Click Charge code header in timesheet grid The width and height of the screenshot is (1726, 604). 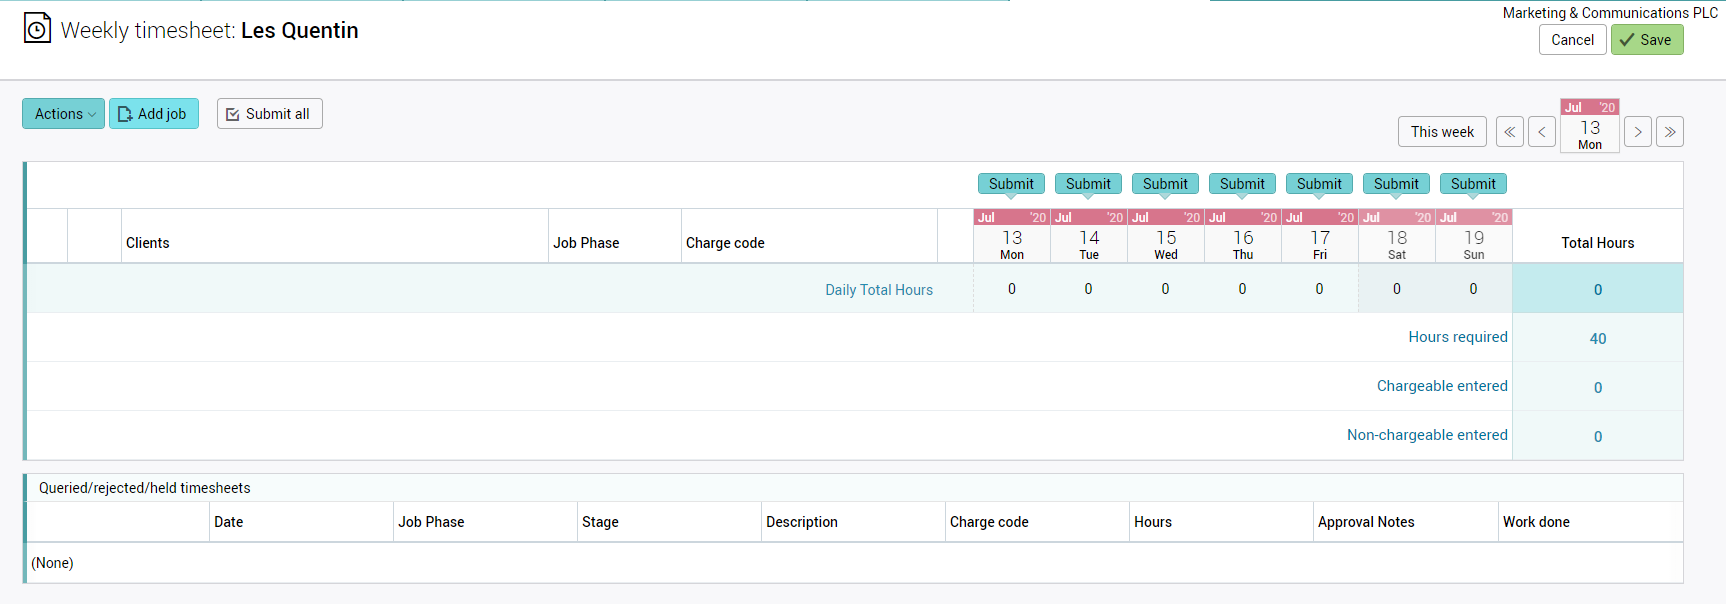(x=725, y=243)
